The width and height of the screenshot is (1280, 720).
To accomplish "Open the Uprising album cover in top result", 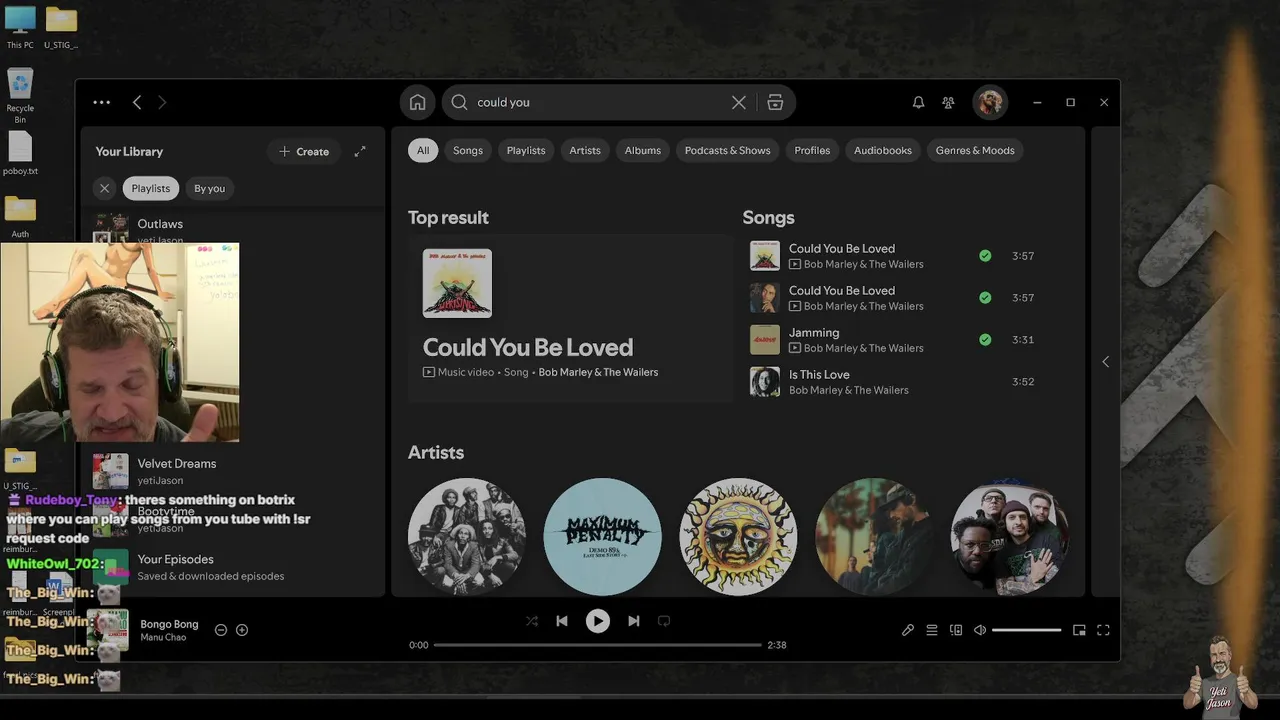I will tap(457, 283).
